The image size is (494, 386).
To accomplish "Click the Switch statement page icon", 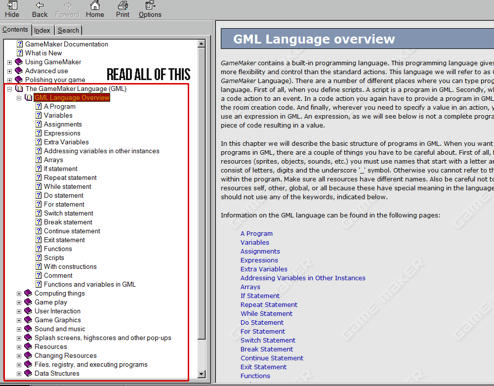I will tap(39, 213).
